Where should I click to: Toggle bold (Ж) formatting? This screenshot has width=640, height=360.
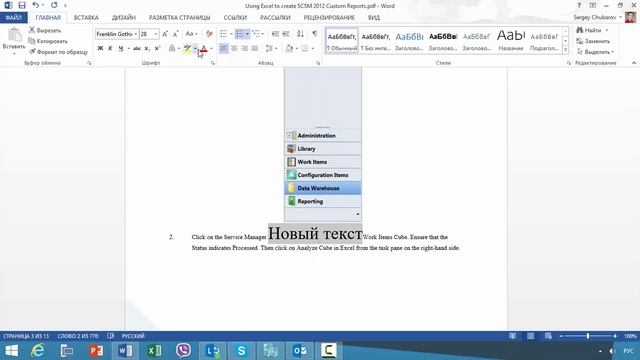pyautogui.click(x=100, y=48)
